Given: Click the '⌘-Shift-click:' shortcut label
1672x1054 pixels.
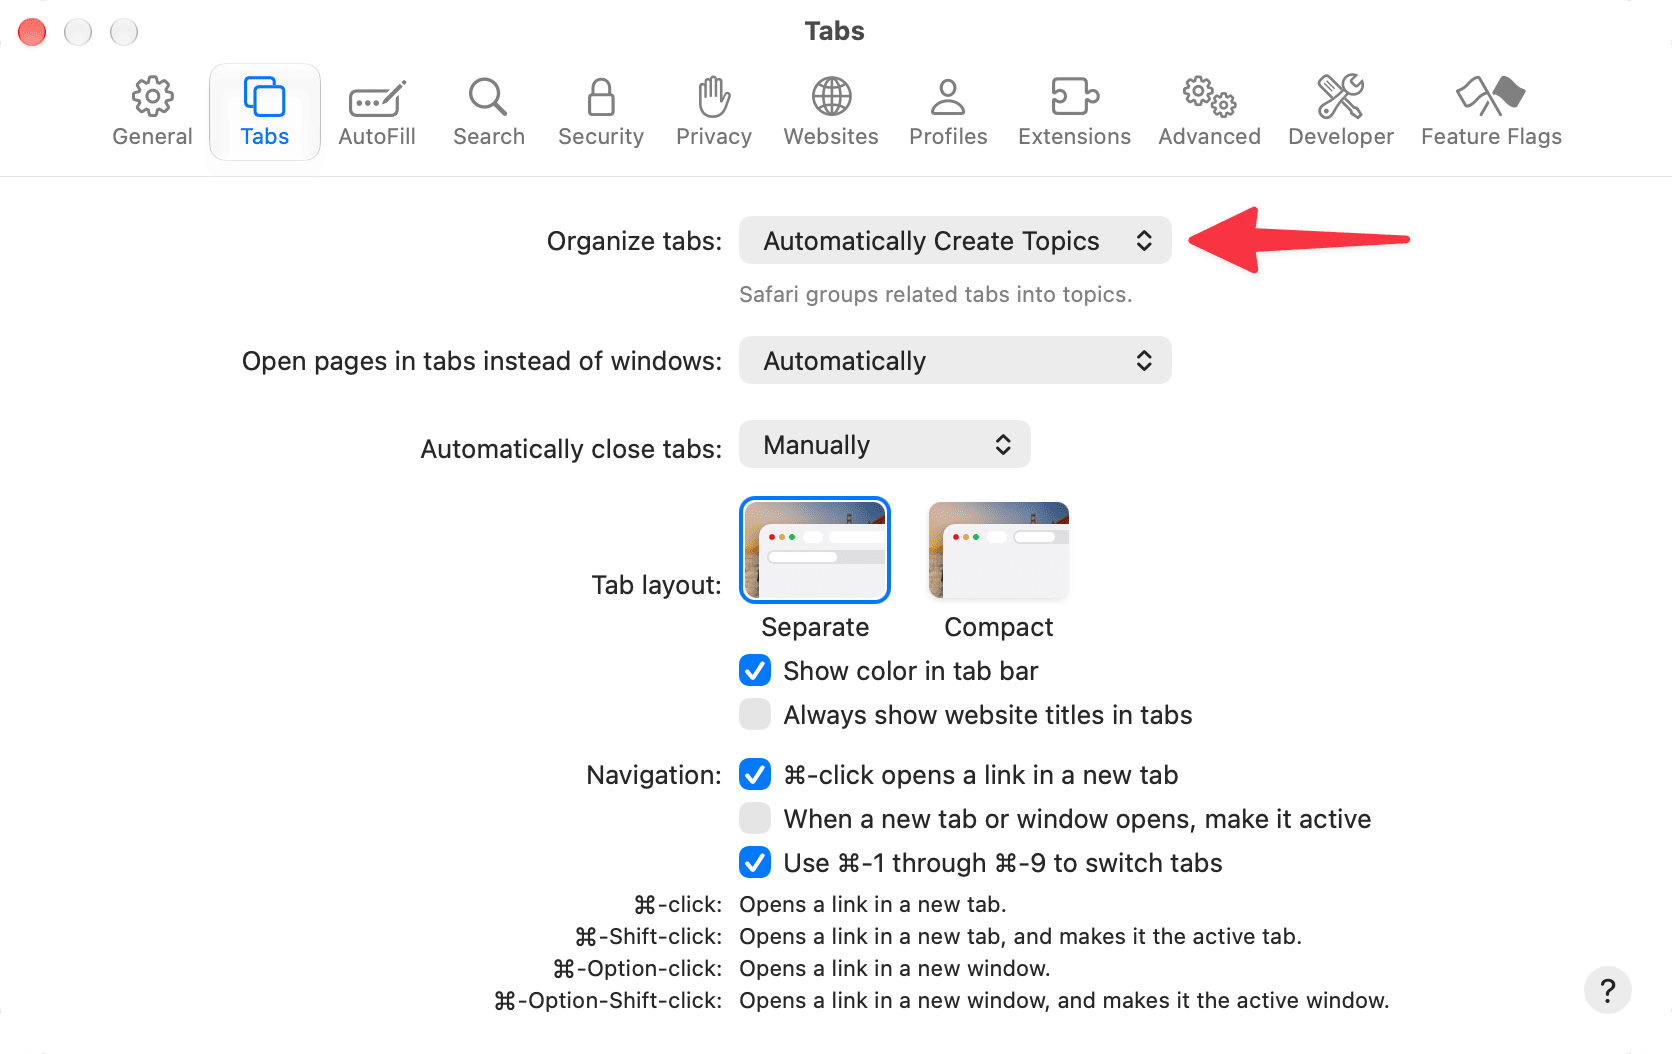Looking at the screenshot, I should (648, 937).
